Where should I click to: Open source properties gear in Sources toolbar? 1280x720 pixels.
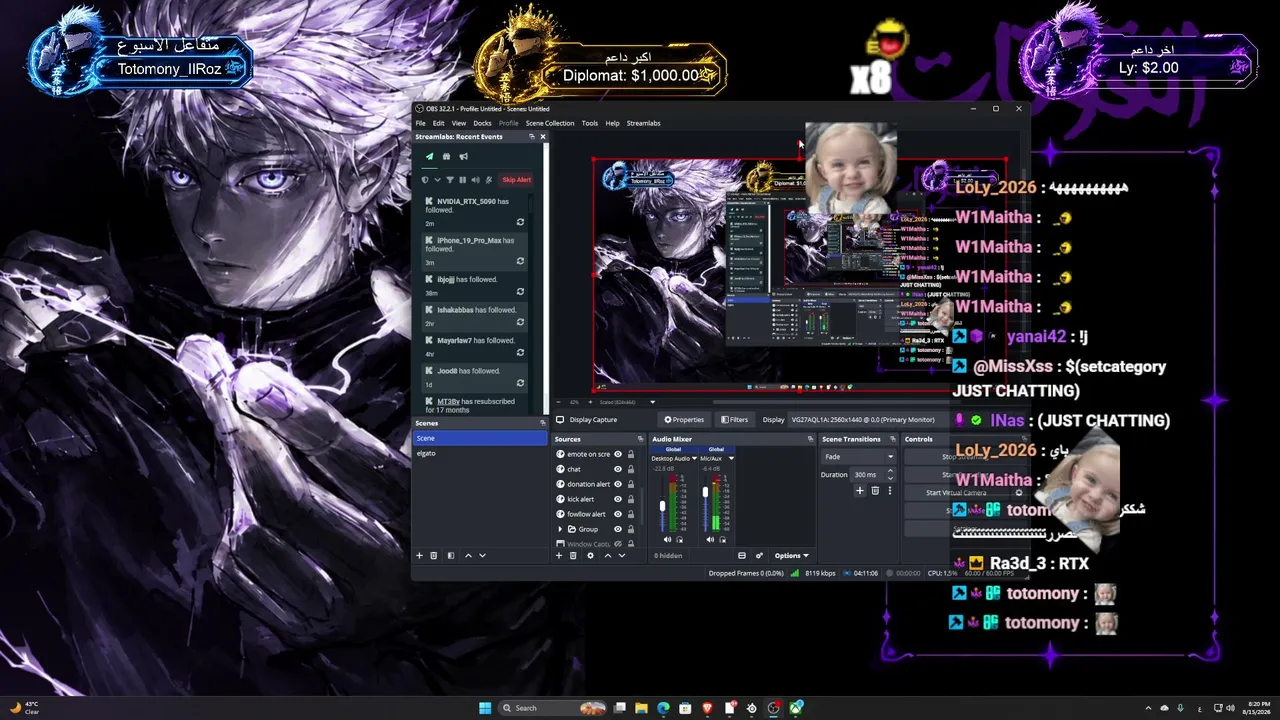coord(590,555)
